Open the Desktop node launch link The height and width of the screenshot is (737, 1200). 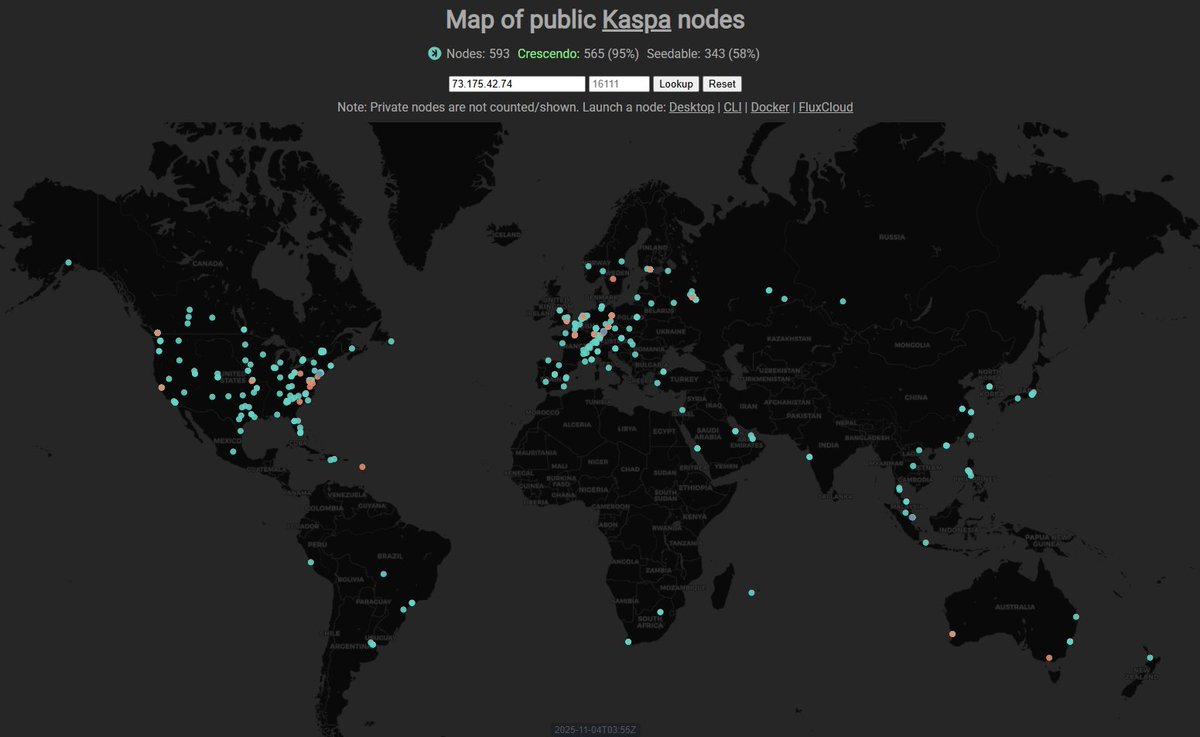[692, 107]
